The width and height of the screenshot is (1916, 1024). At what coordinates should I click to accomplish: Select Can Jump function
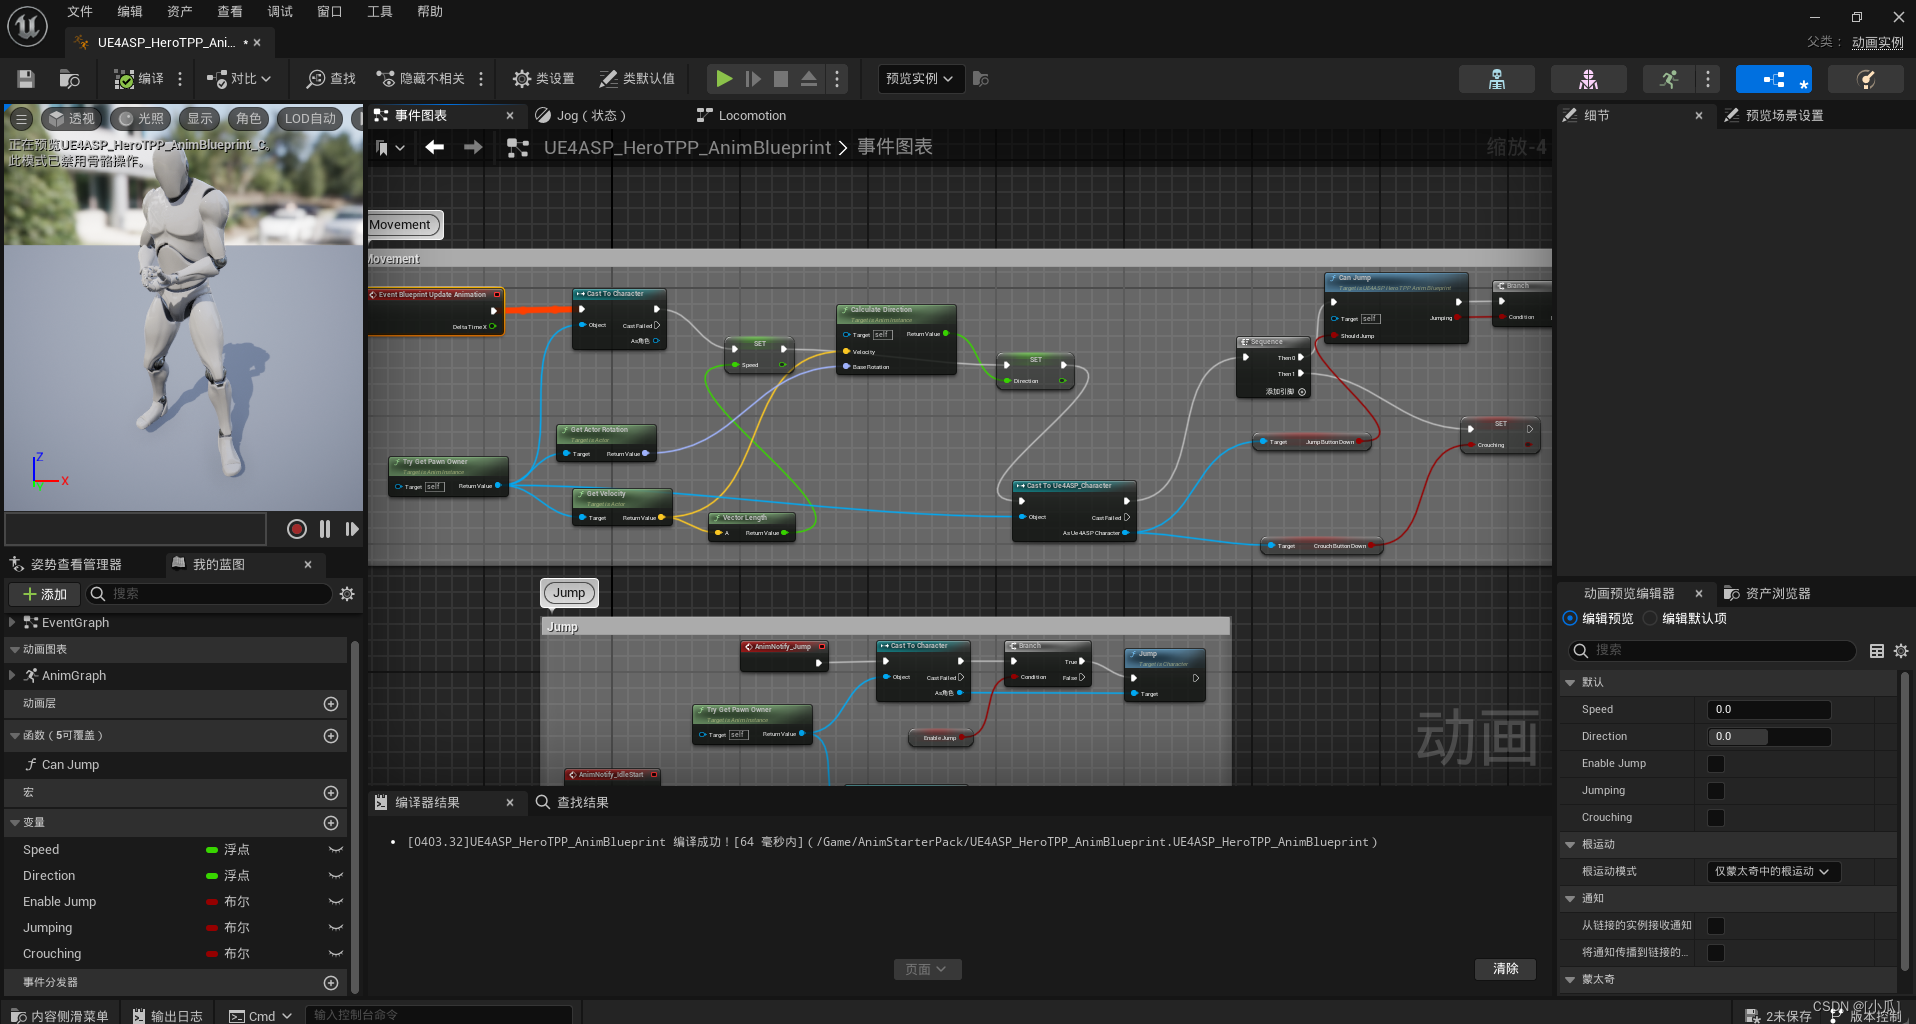[x=70, y=765]
